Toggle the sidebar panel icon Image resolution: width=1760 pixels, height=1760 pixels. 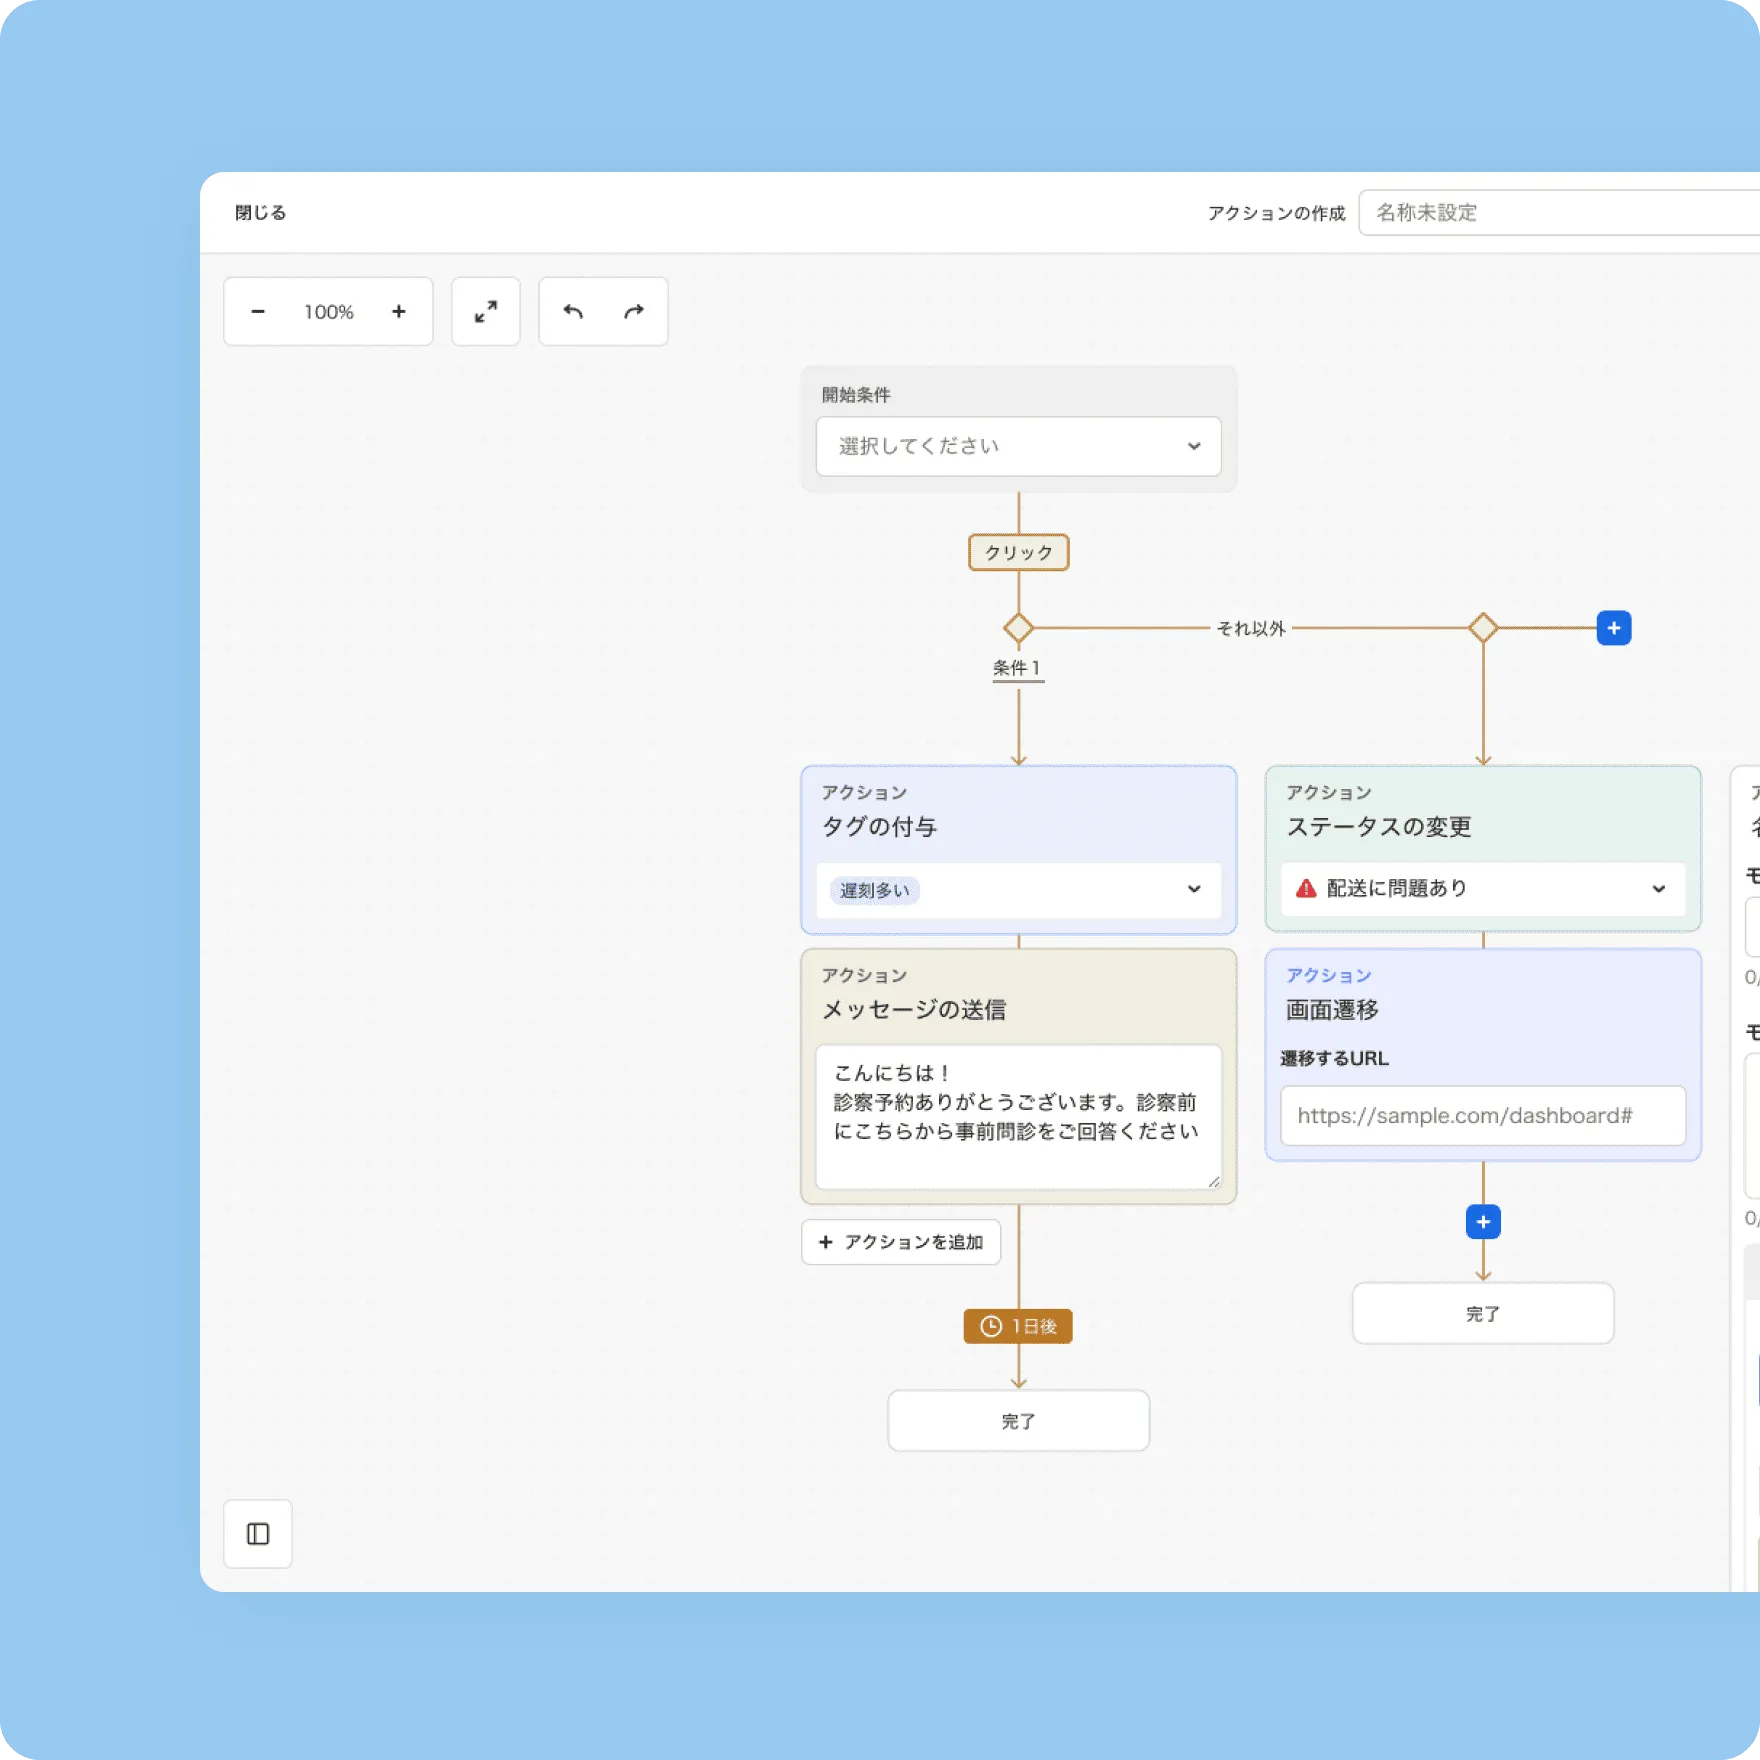coord(258,1534)
